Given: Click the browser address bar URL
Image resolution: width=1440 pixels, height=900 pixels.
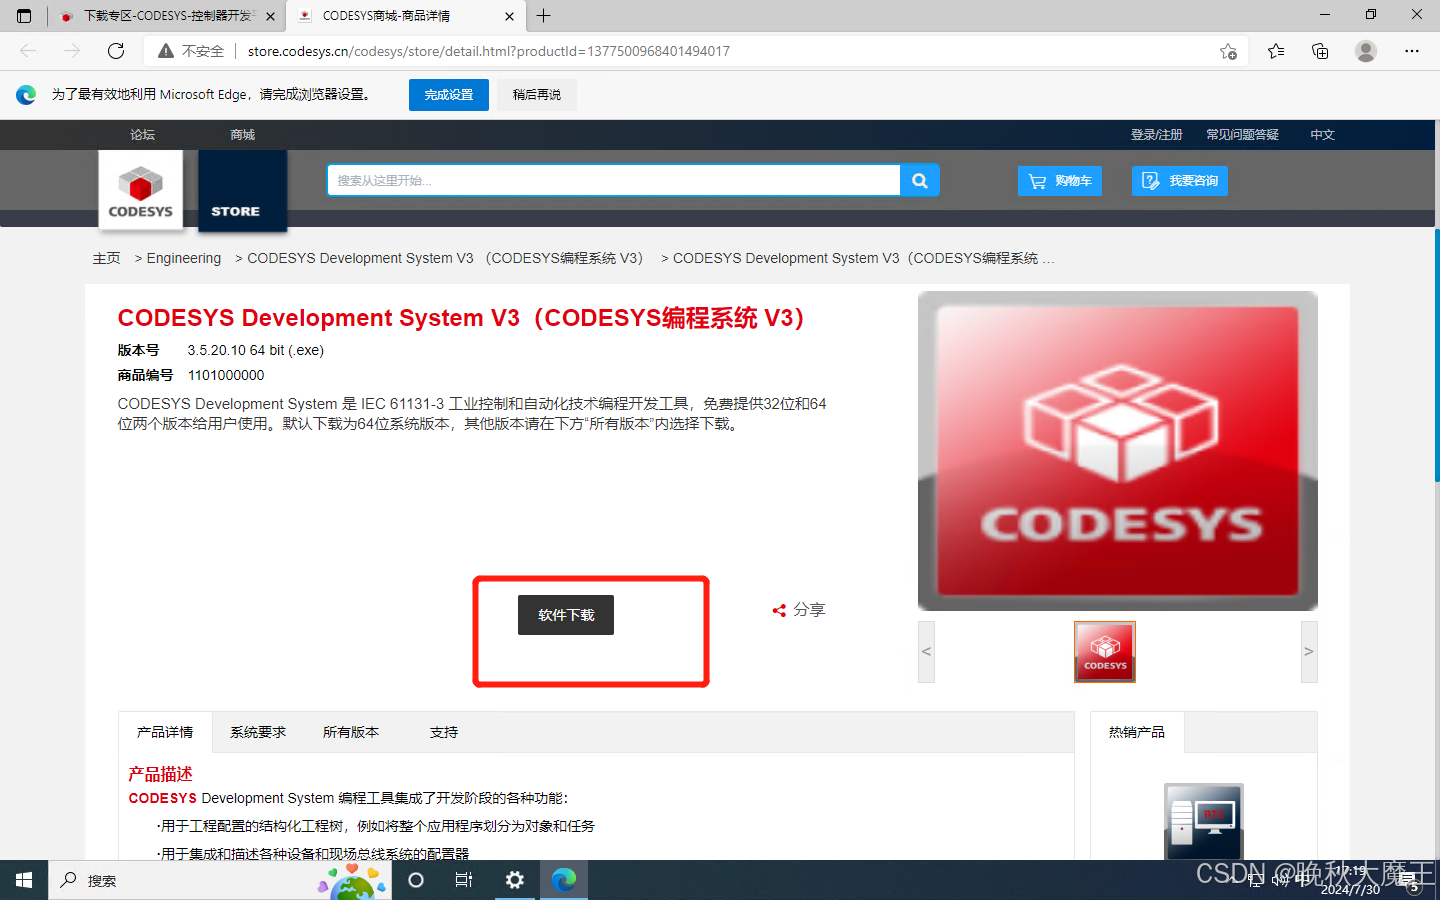Looking at the screenshot, I should click(x=489, y=51).
